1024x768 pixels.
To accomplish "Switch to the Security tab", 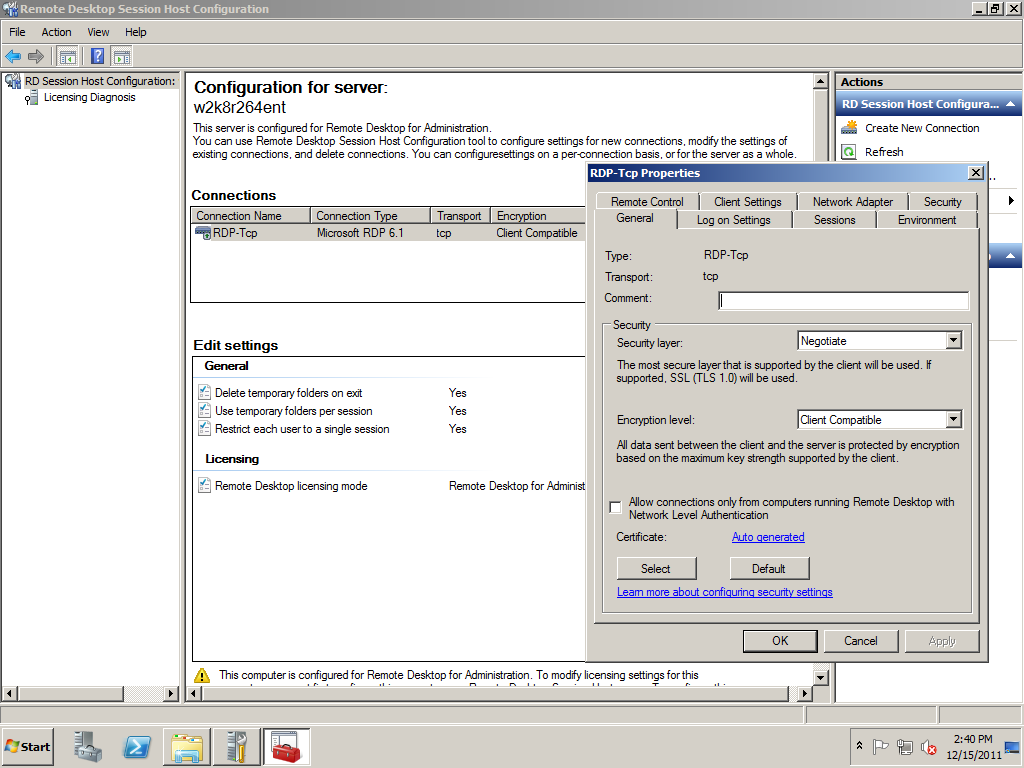I will point(942,202).
